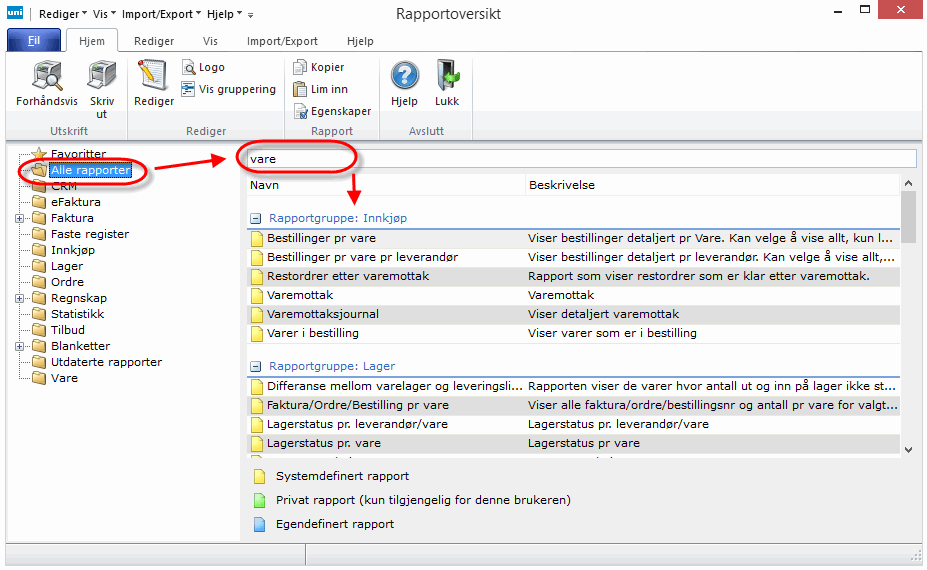This screenshot has height=570, width=927.
Task: Switch to the Import/Export ribbon tab
Action: coord(282,41)
